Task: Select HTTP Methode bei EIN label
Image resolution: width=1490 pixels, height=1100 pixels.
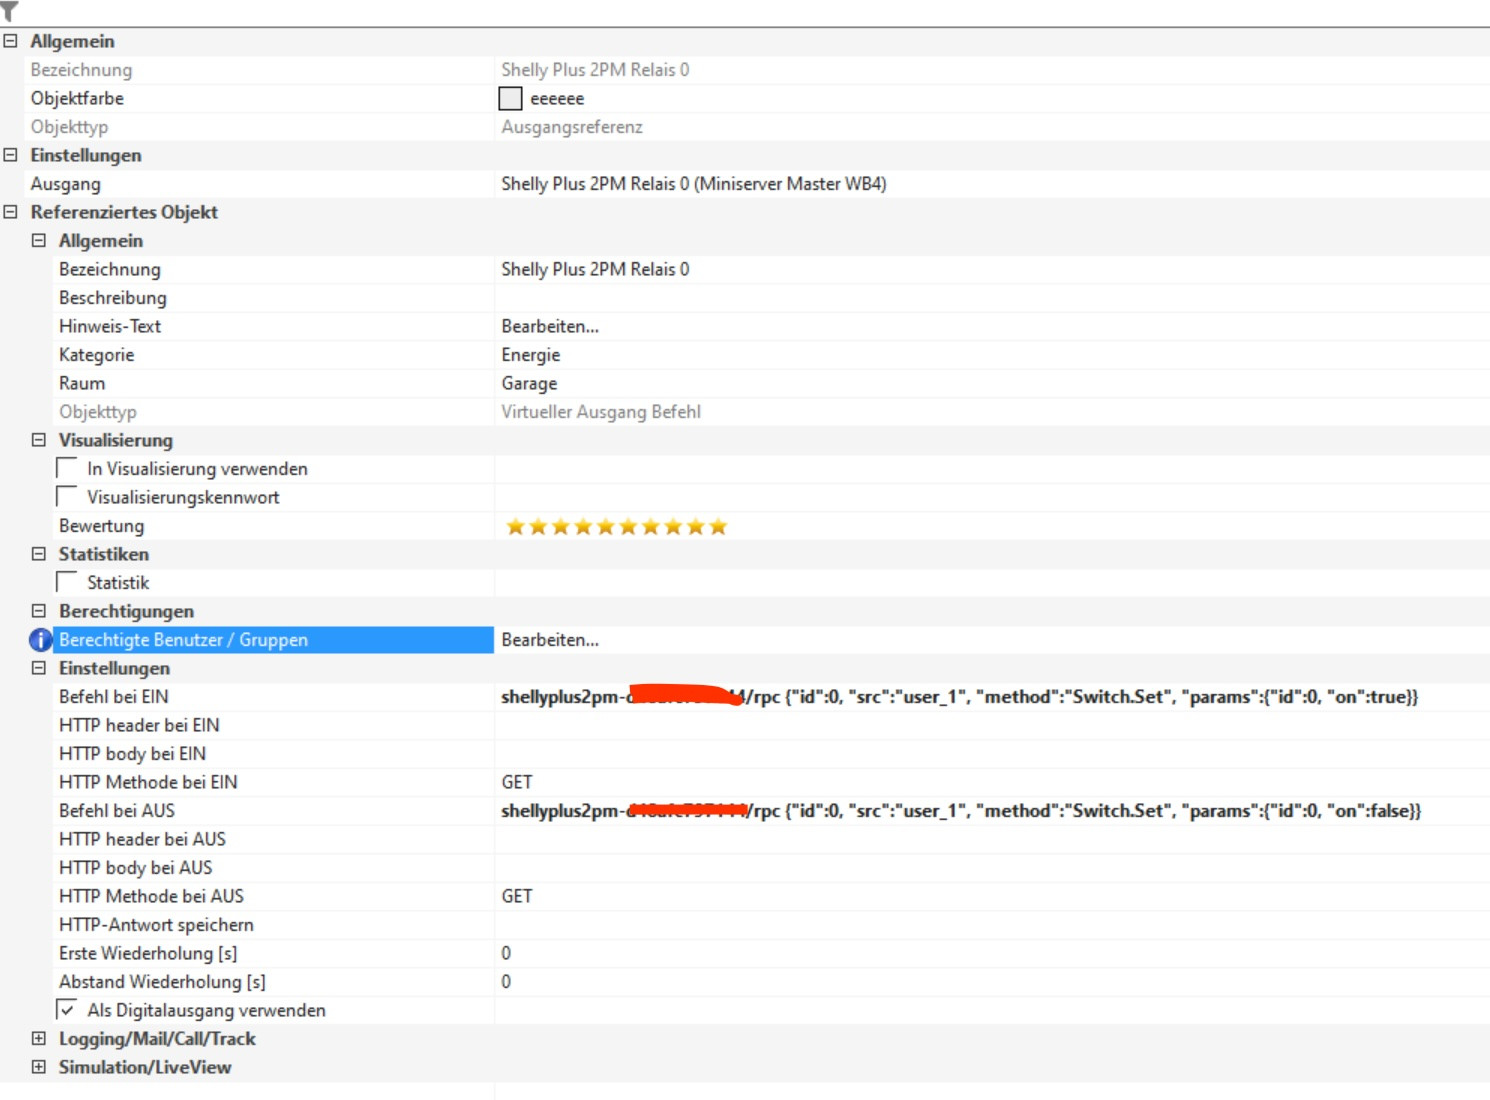Action: 148,782
